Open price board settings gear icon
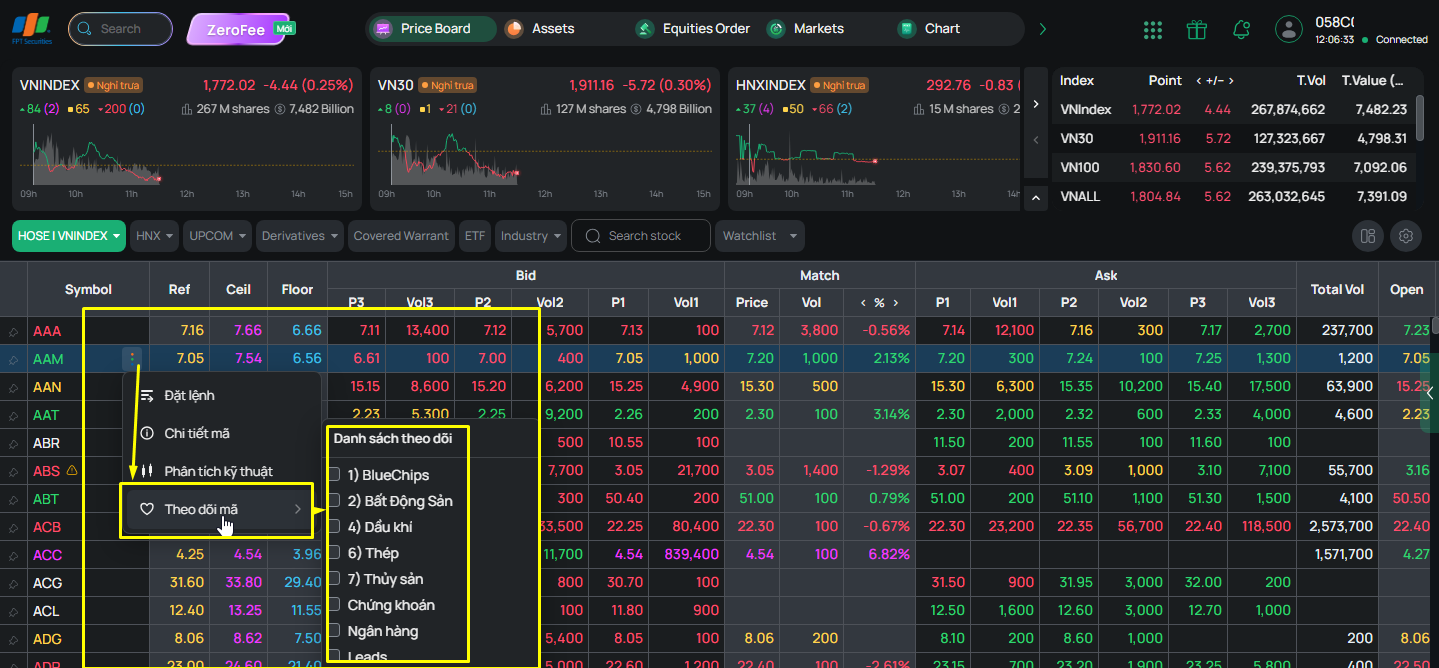 (1406, 236)
